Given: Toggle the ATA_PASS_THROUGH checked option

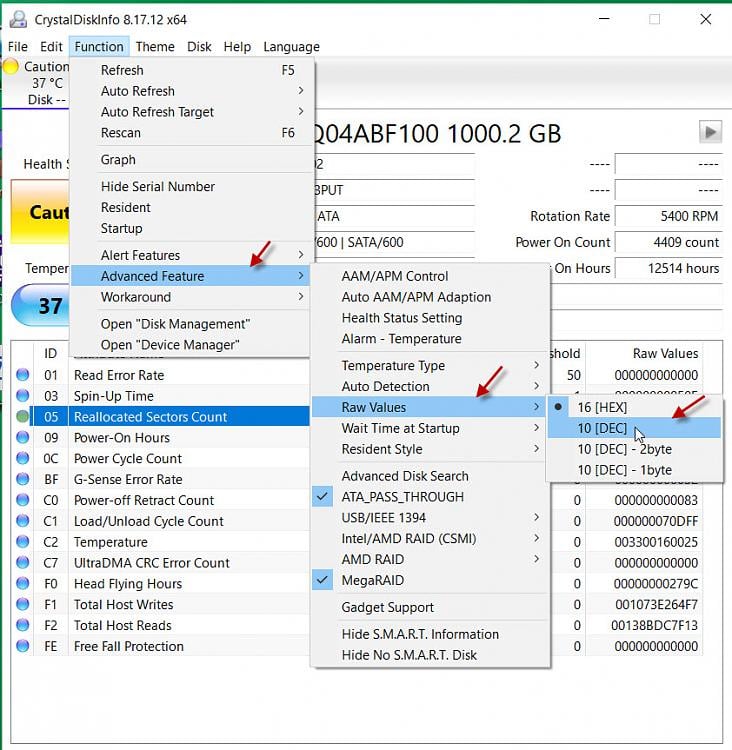Looking at the screenshot, I should [x=430, y=497].
